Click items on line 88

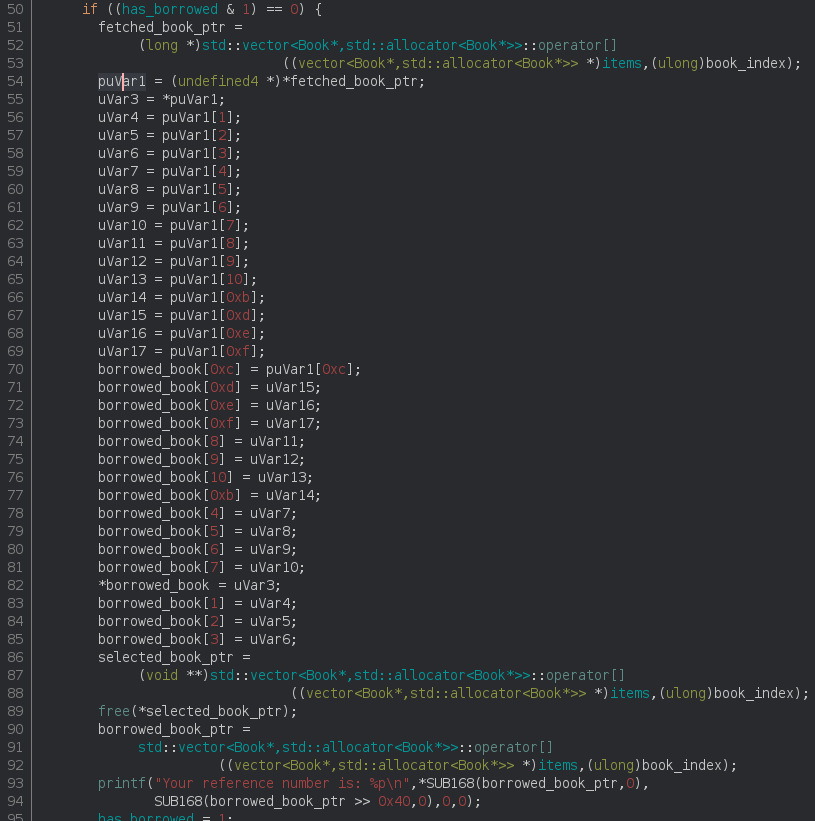point(630,693)
